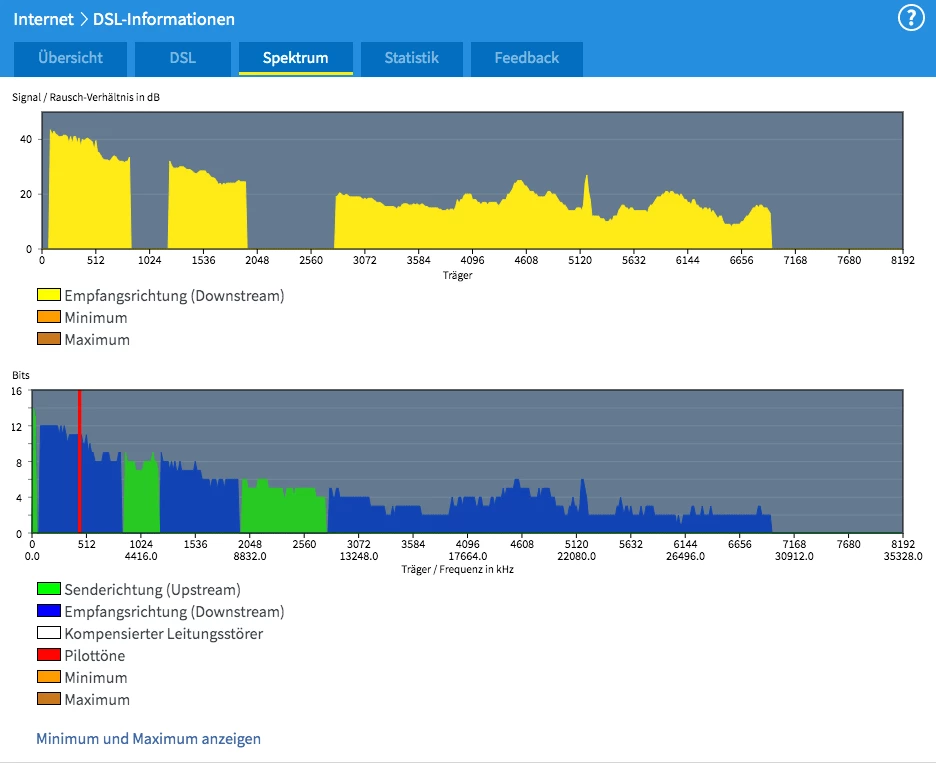Click 'Minimum und Maximum anzeigen' link
This screenshot has height=769, width=936.
click(x=148, y=739)
